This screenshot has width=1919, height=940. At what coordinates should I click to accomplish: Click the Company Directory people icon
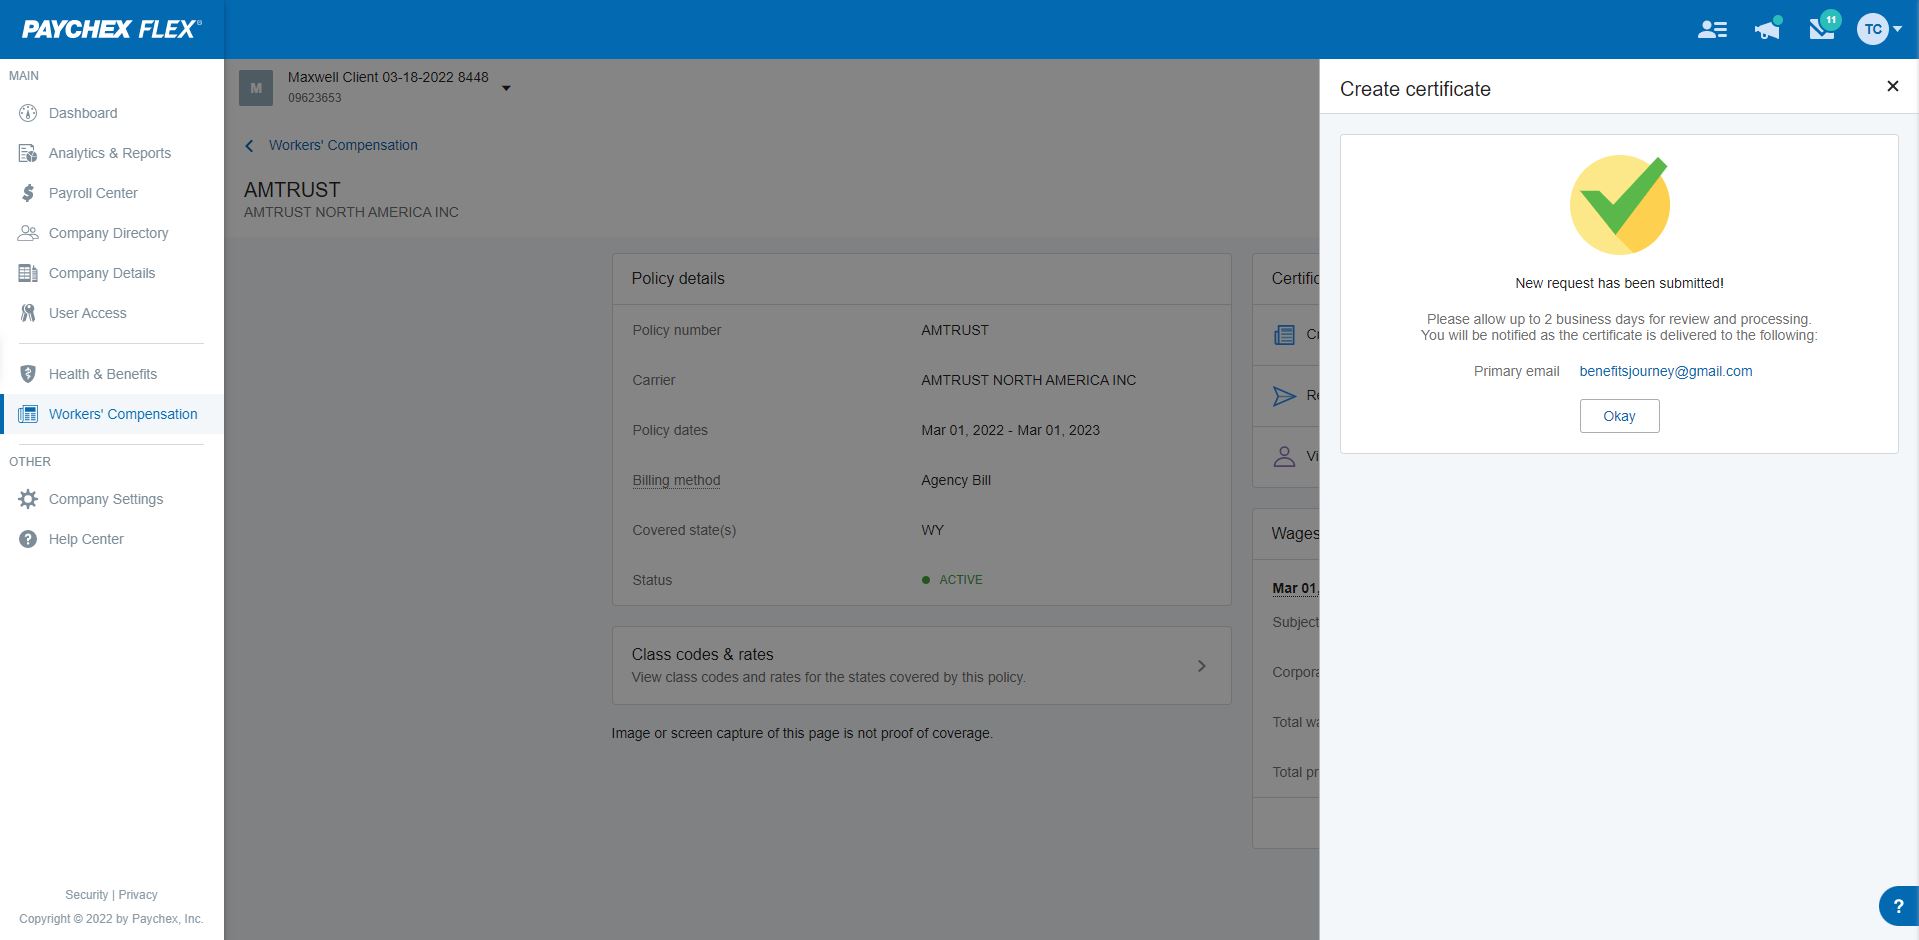coord(28,233)
